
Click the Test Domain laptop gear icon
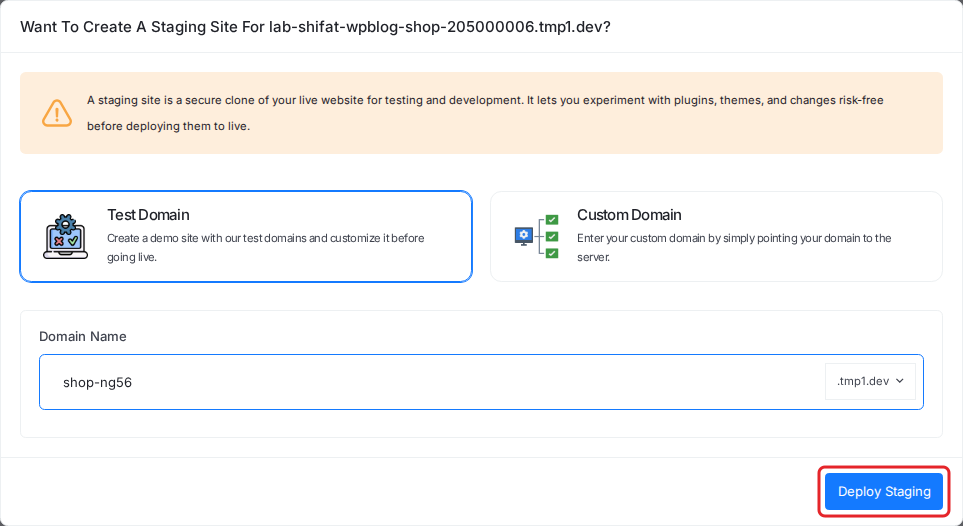[66, 237]
